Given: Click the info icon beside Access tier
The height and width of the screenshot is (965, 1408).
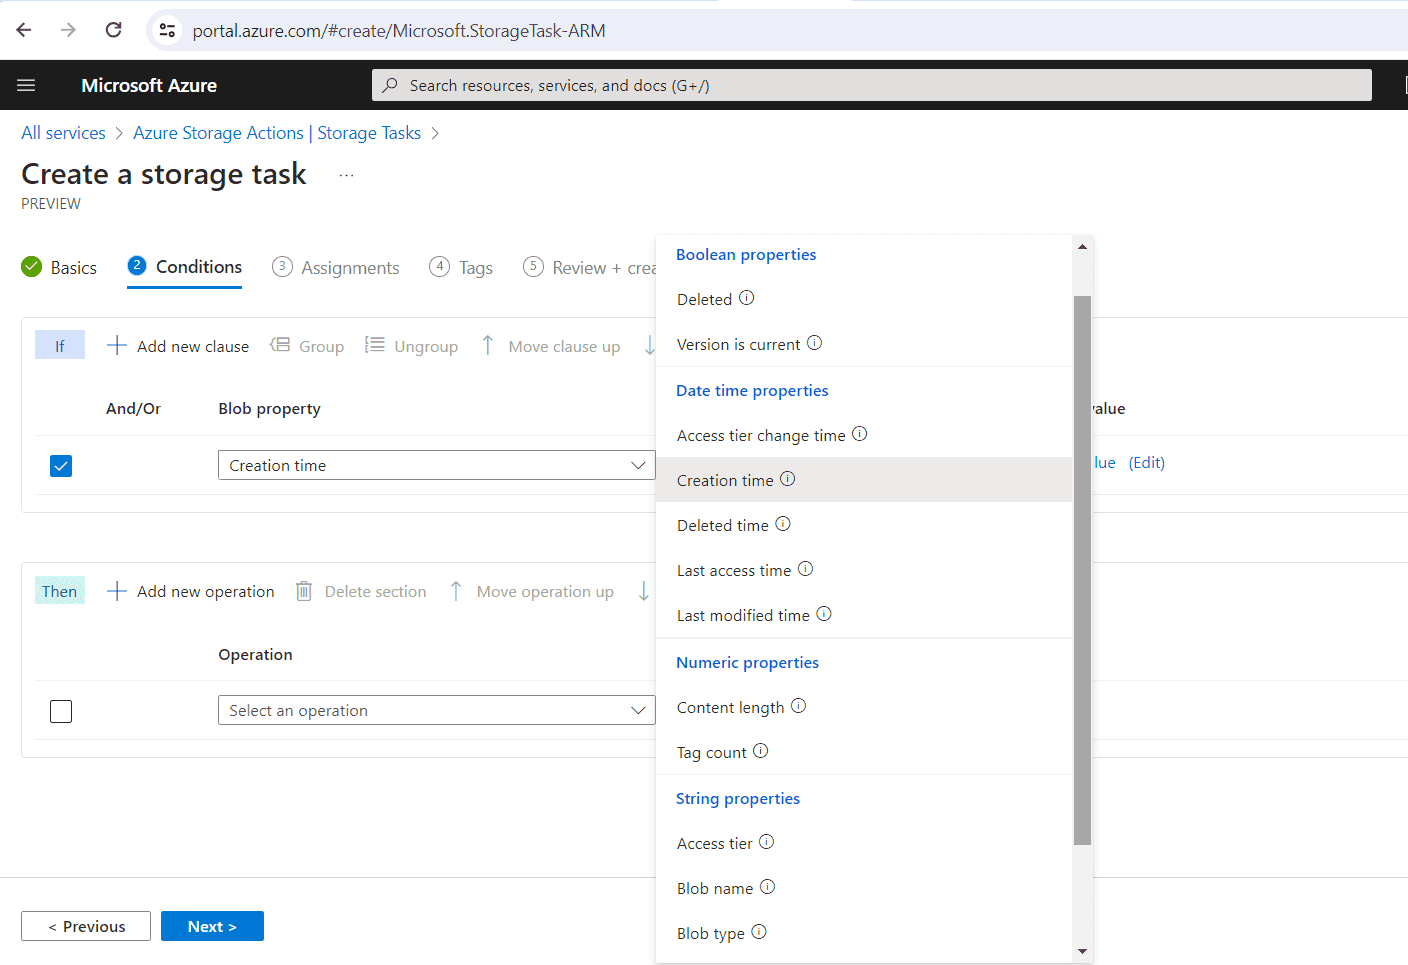Looking at the screenshot, I should coord(767,842).
